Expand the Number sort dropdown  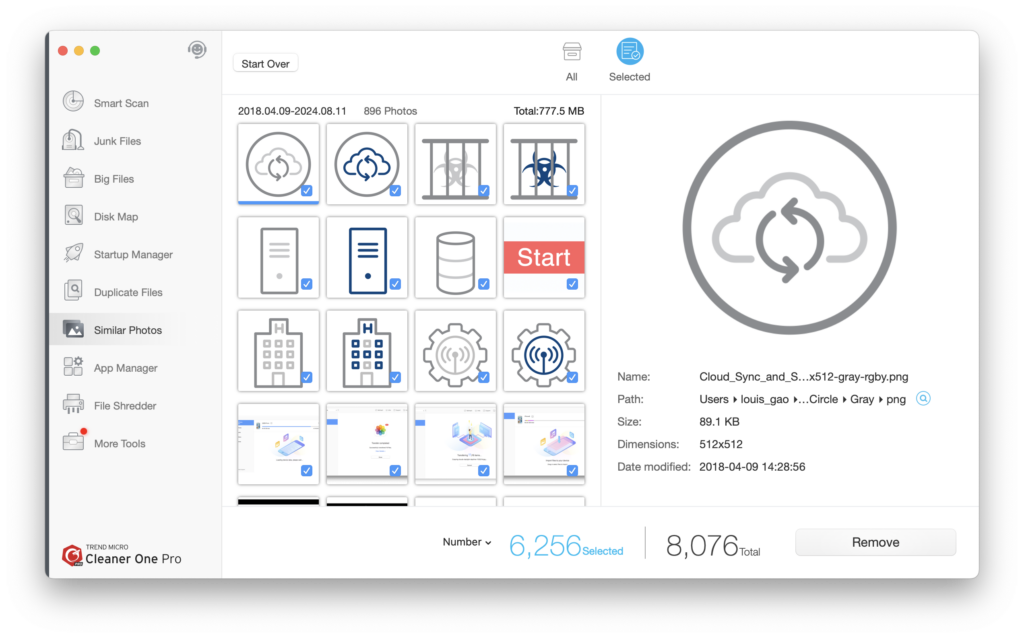[467, 542]
